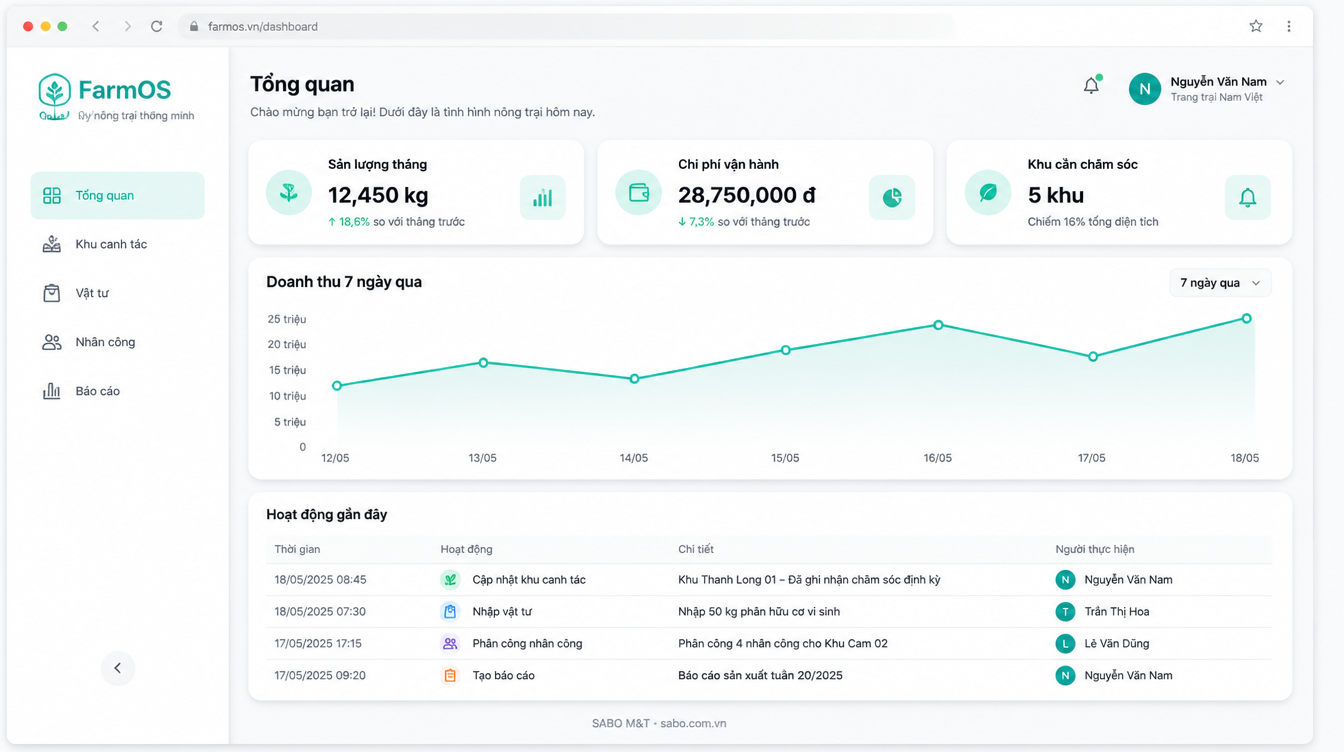Click the Trần Thị Hoa avatar T
This screenshot has width=1344, height=752.
pyautogui.click(x=1065, y=612)
